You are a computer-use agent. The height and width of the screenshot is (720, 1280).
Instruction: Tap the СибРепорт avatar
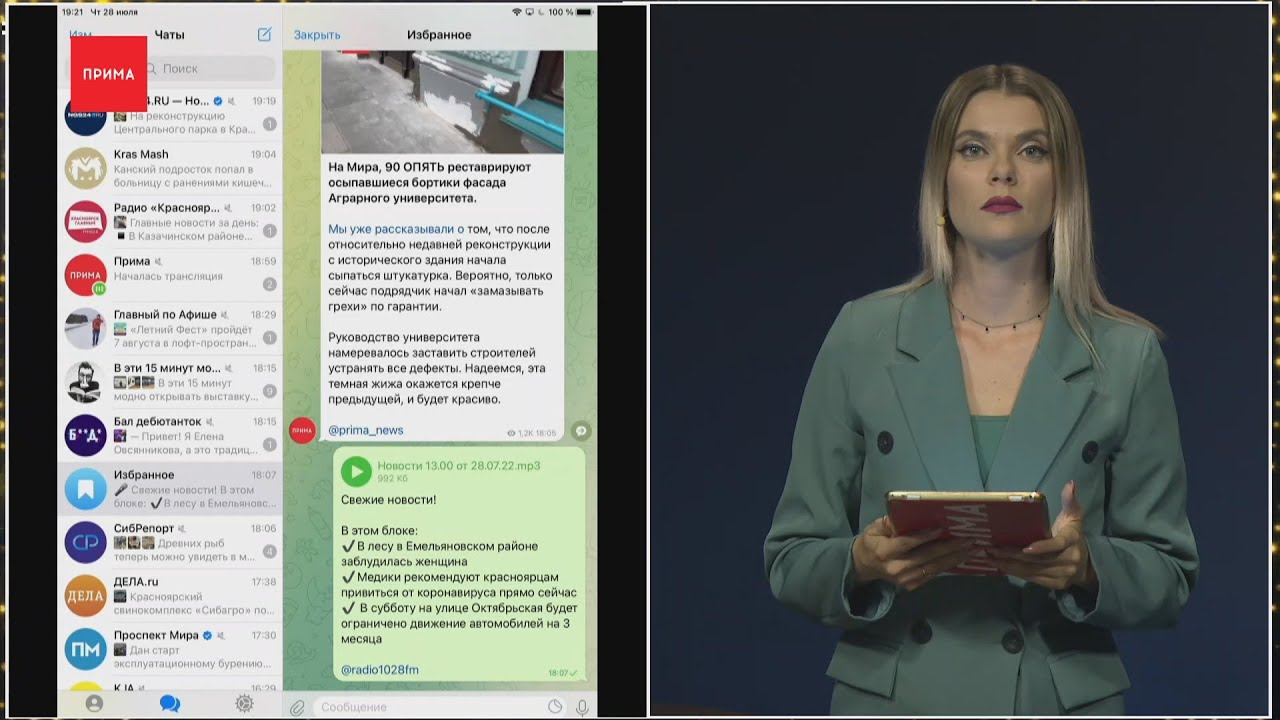85,542
